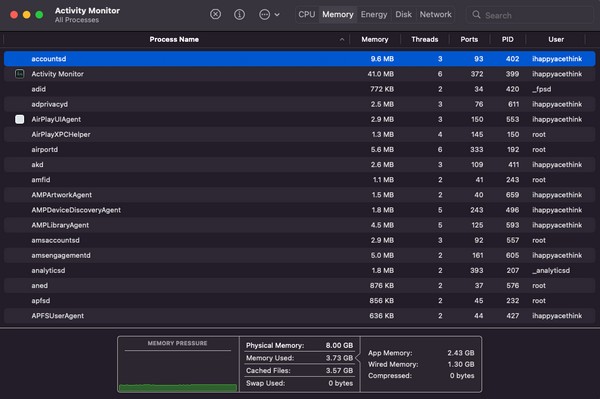Select the AirPlayUIAgent process name
The width and height of the screenshot is (600, 399).
[56, 119]
